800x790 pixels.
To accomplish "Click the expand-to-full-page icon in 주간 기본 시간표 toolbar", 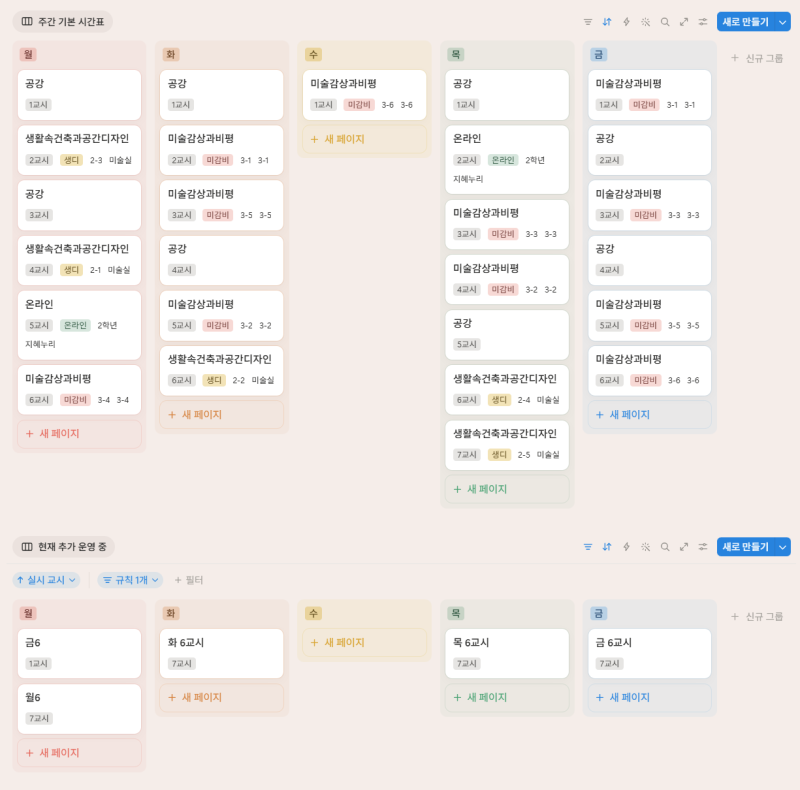I will coord(684,22).
